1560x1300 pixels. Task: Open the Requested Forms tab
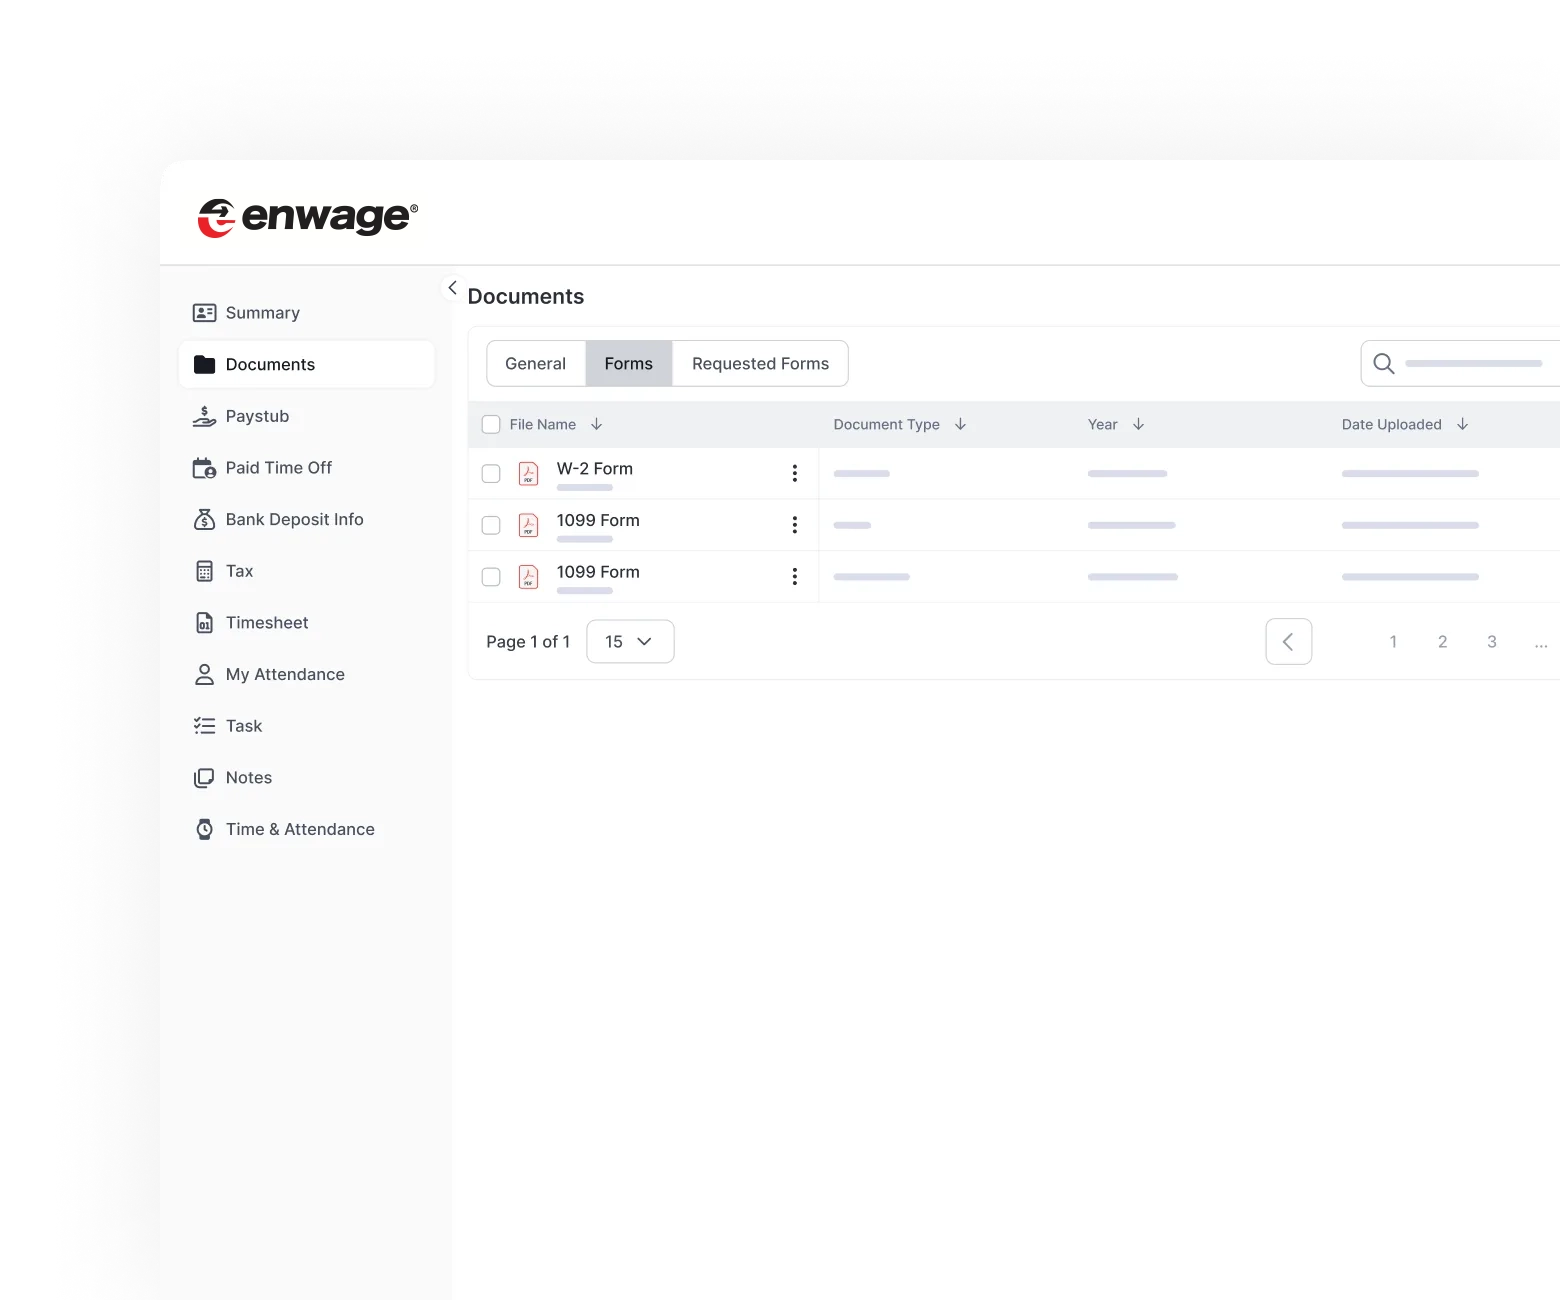[x=760, y=363]
